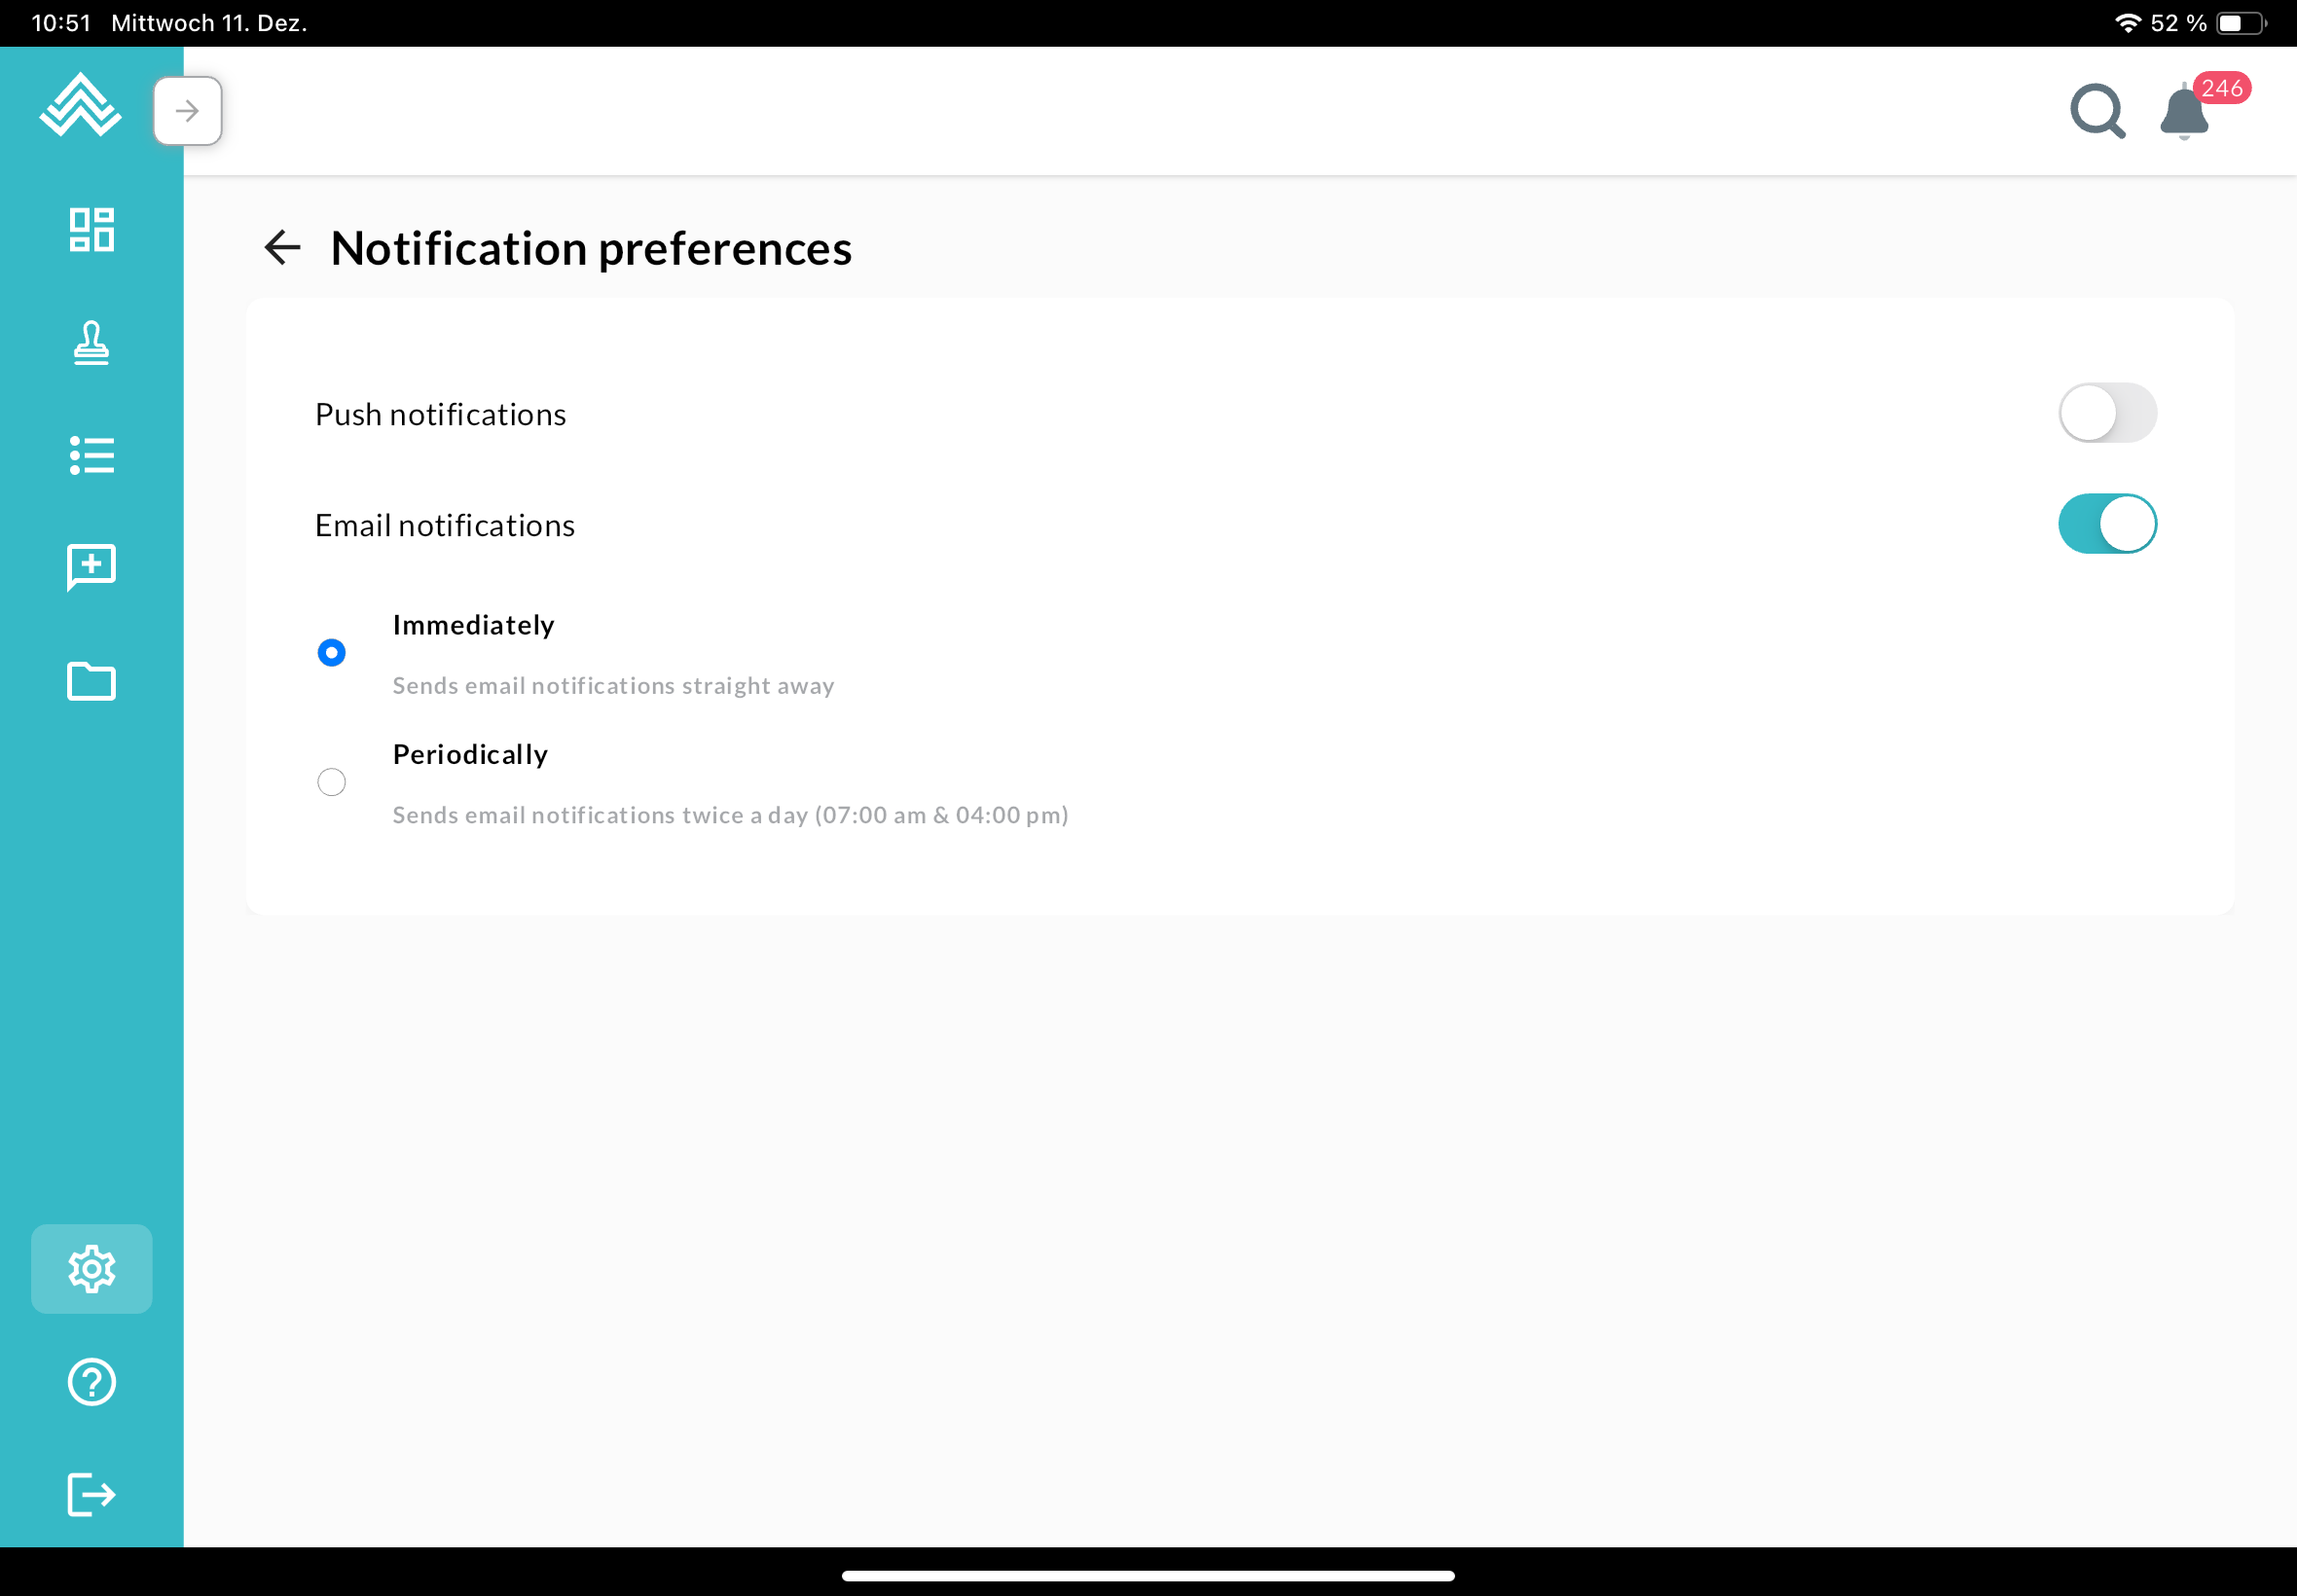Go back using the left arrow
The image size is (2297, 1596).
[x=282, y=247]
